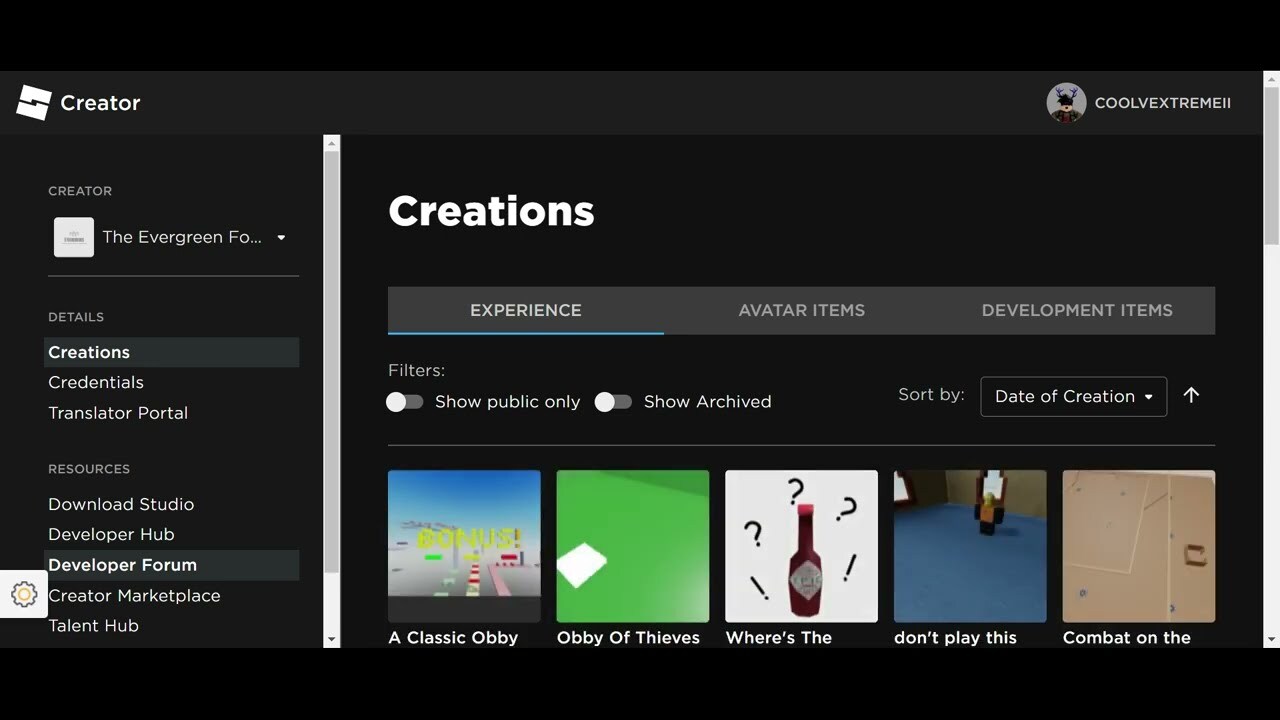
Task: Click the sort direction arrow
Action: click(1191, 396)
